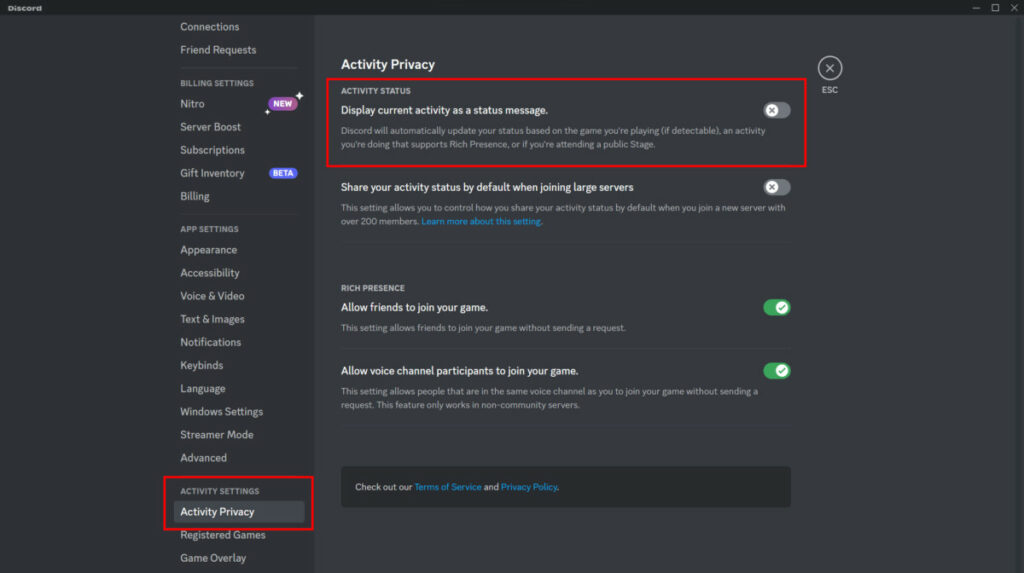This screenshot has width=1024, height=573.
Task: Select Keybinds in the sidebar
Action: [x=201, y=365]
